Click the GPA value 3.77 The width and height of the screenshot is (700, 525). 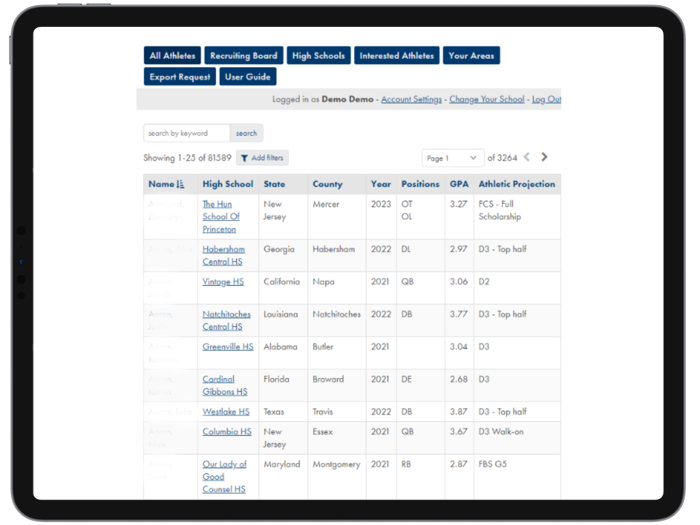coord(458,314)
